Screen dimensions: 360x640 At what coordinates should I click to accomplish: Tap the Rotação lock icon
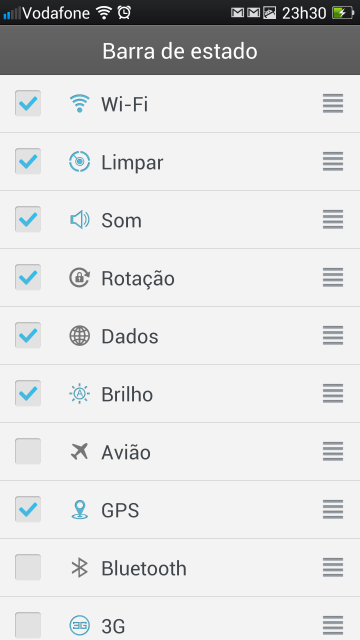(79, 278)
